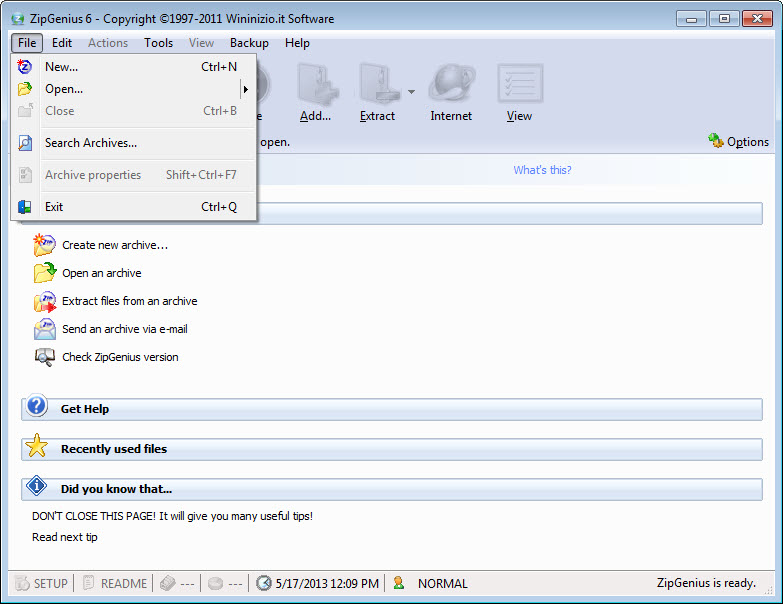Screen dimensions: 783x604
Task: Click Open an archive link
Action: pyautogui.click(x=102, y=273)
